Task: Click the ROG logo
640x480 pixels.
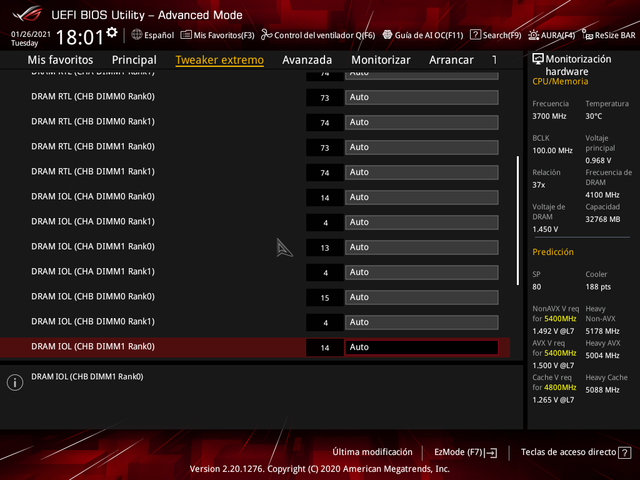Action: [x=27, y=14]
